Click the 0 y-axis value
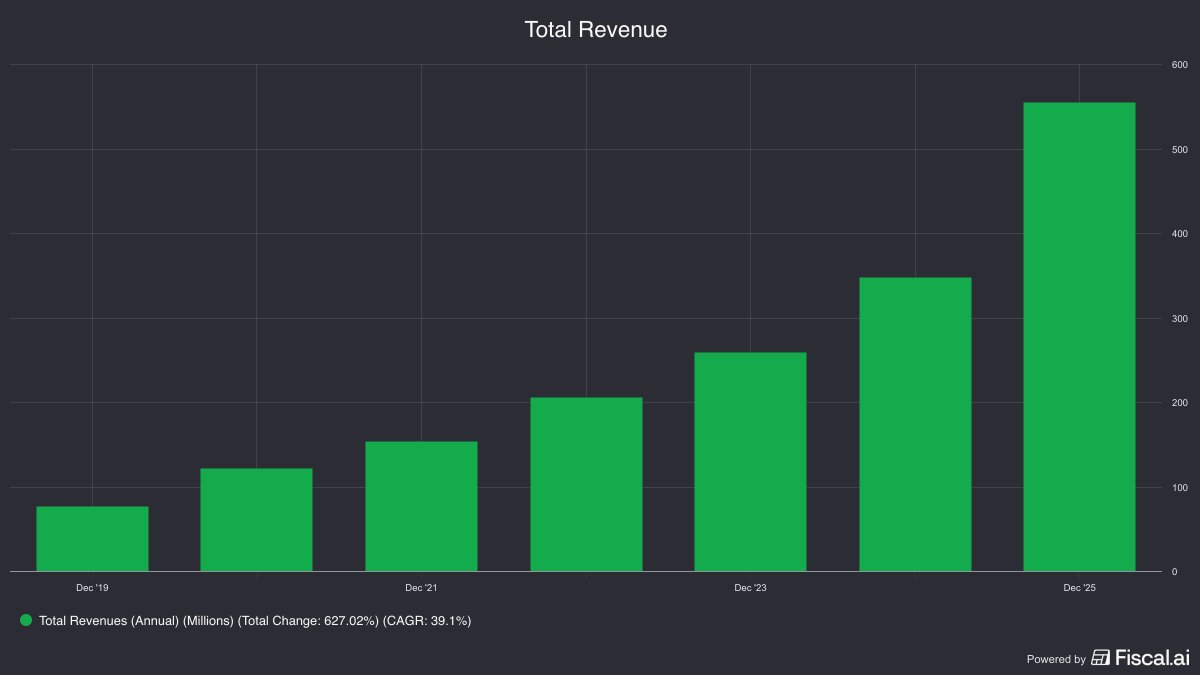The height and width of the screenshot is (675, 1200). (x=1175, y=572)
